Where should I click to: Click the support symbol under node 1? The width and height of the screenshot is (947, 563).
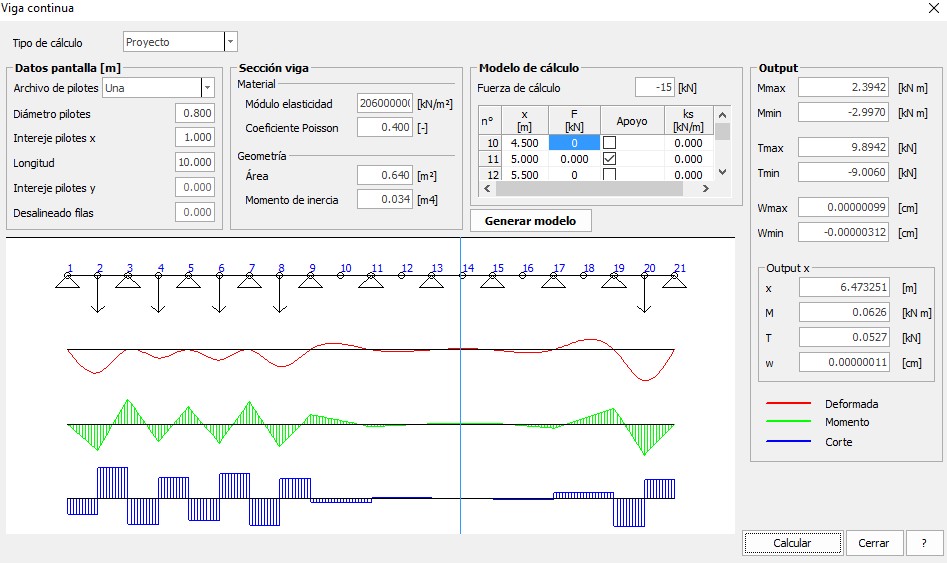69,281
